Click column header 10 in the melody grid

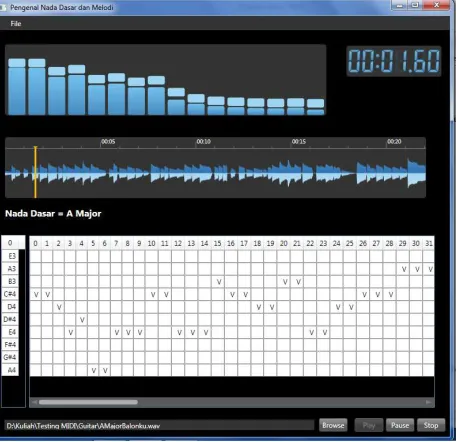[x=152, y=243]
